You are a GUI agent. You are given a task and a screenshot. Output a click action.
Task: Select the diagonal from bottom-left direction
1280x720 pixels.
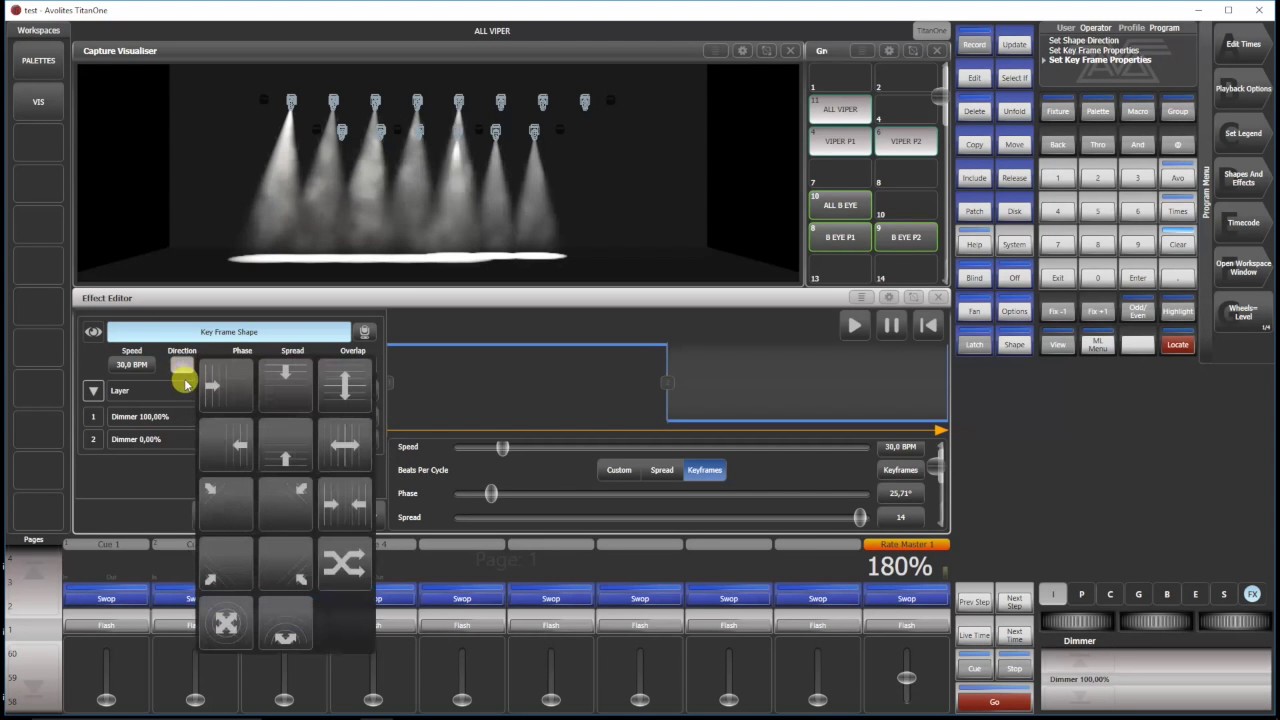(226, 563)
